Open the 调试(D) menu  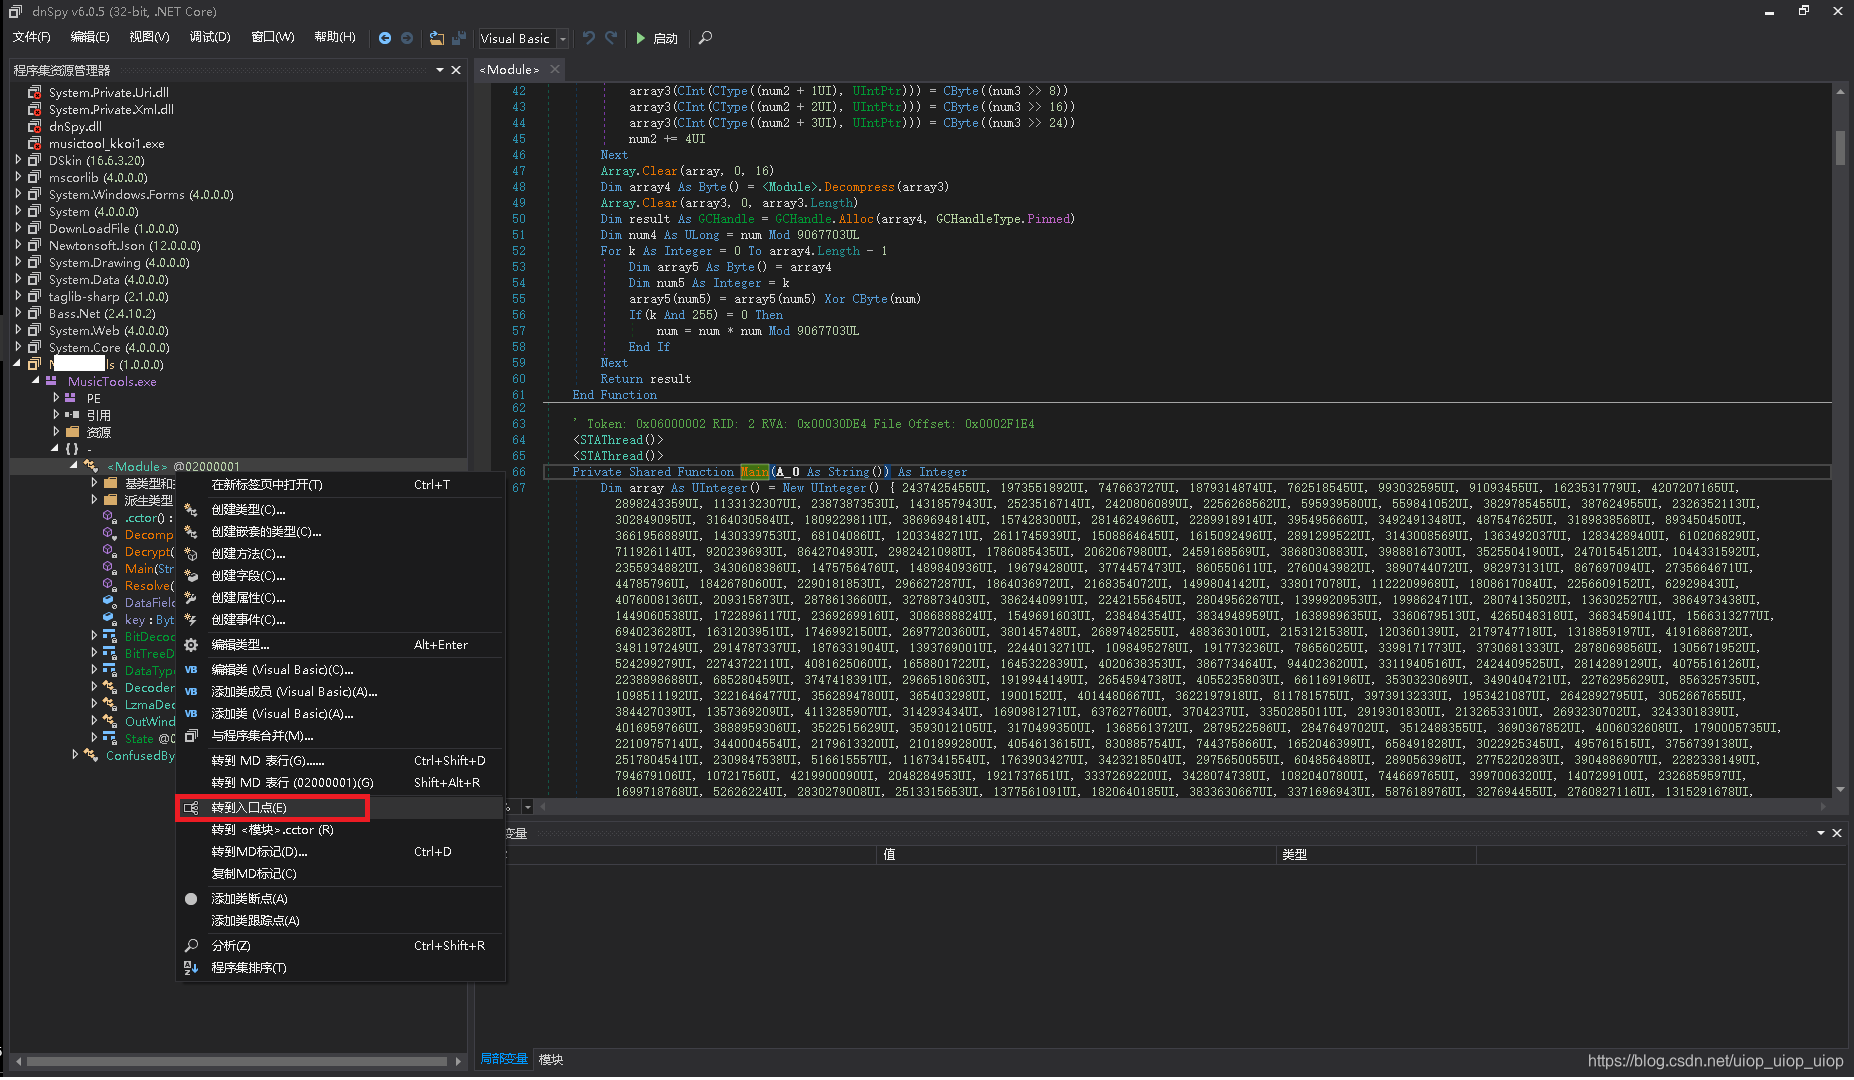click(210, 37)
